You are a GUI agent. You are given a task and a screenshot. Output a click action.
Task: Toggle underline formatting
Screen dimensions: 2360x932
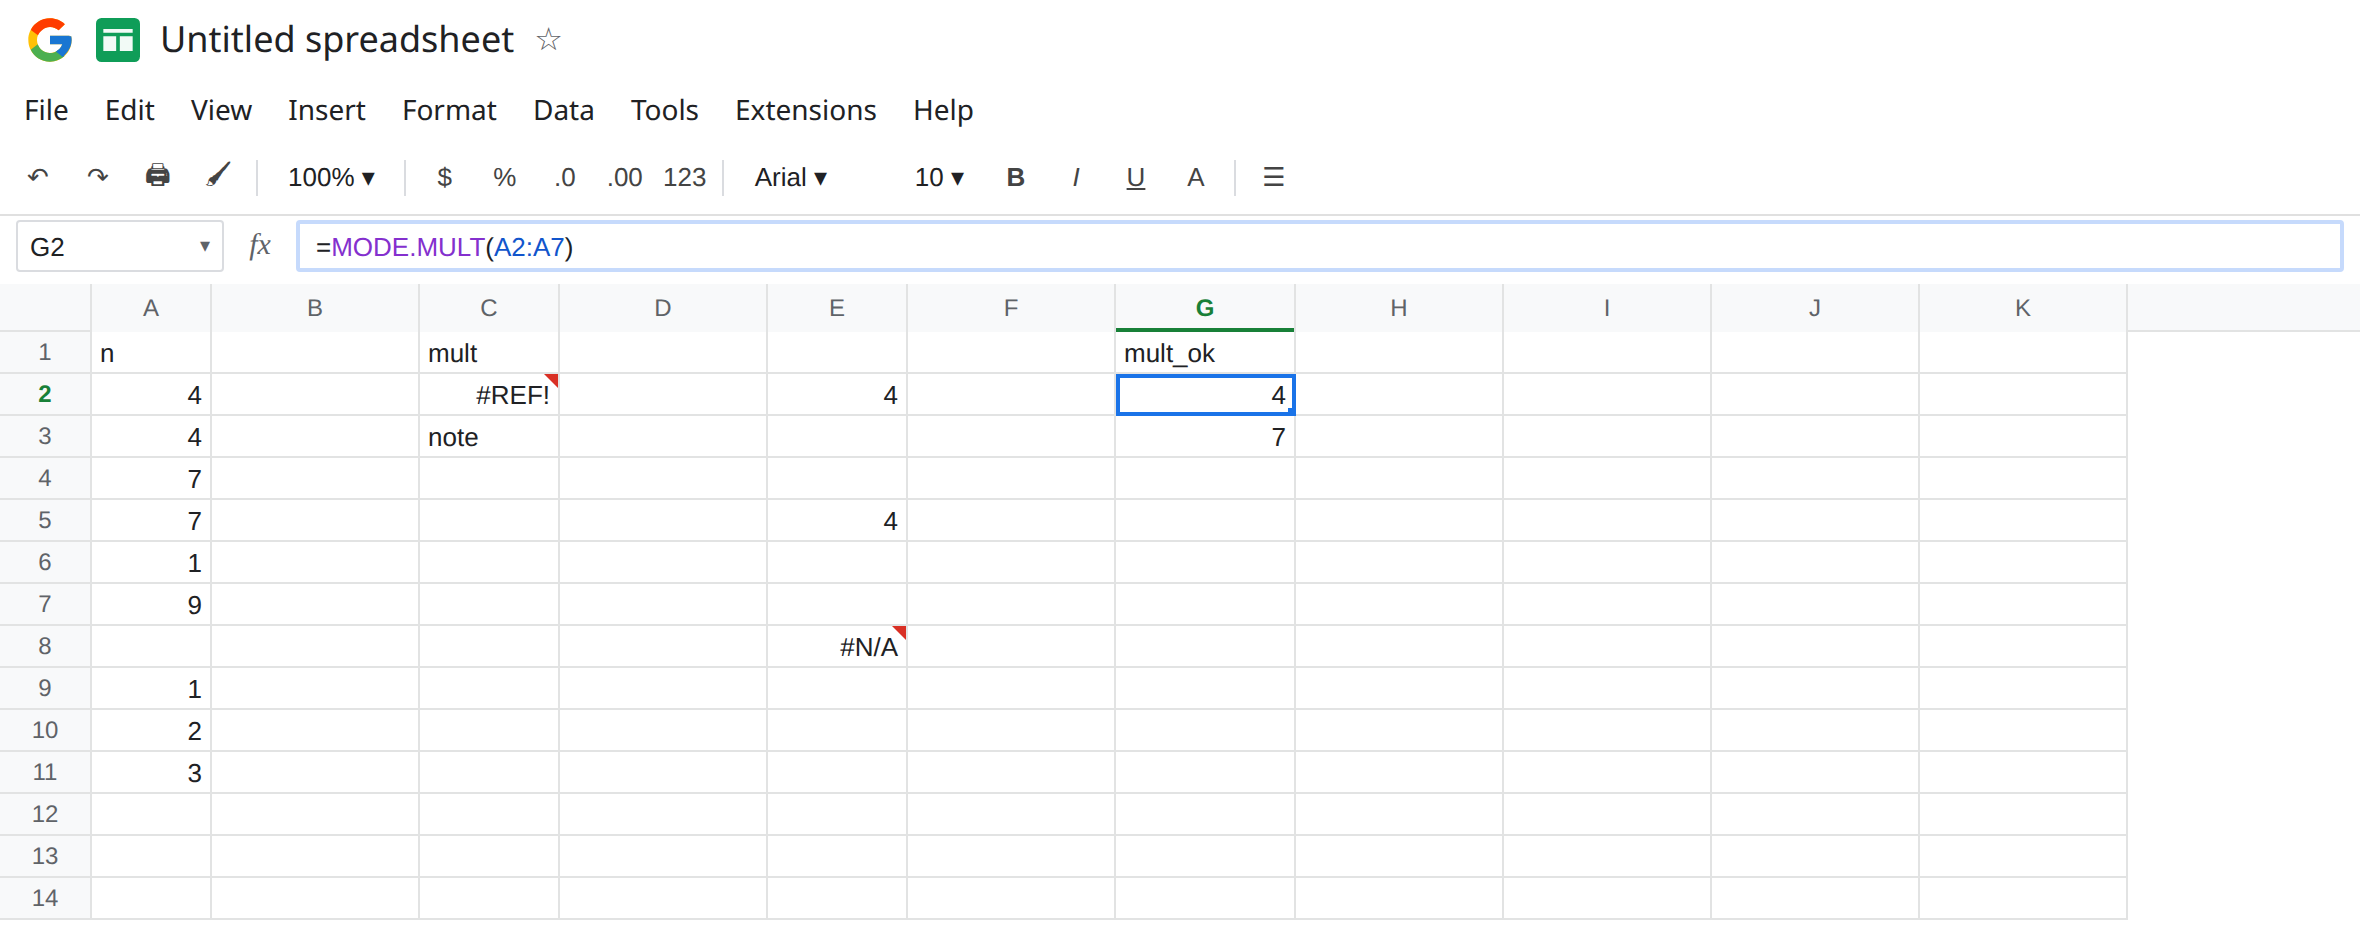pos(1136,178)
